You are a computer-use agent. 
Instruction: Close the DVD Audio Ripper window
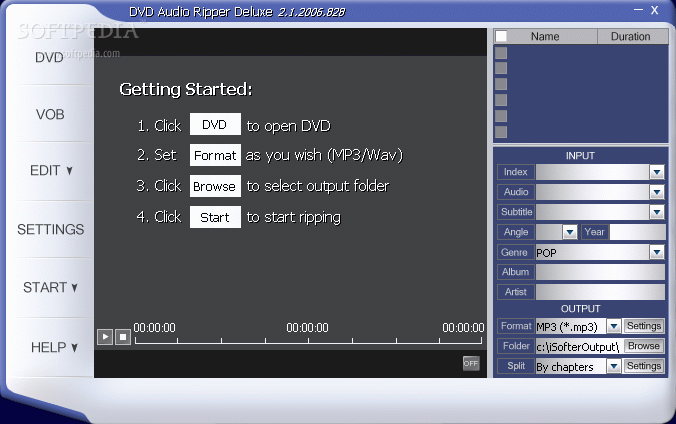(654, 10)
